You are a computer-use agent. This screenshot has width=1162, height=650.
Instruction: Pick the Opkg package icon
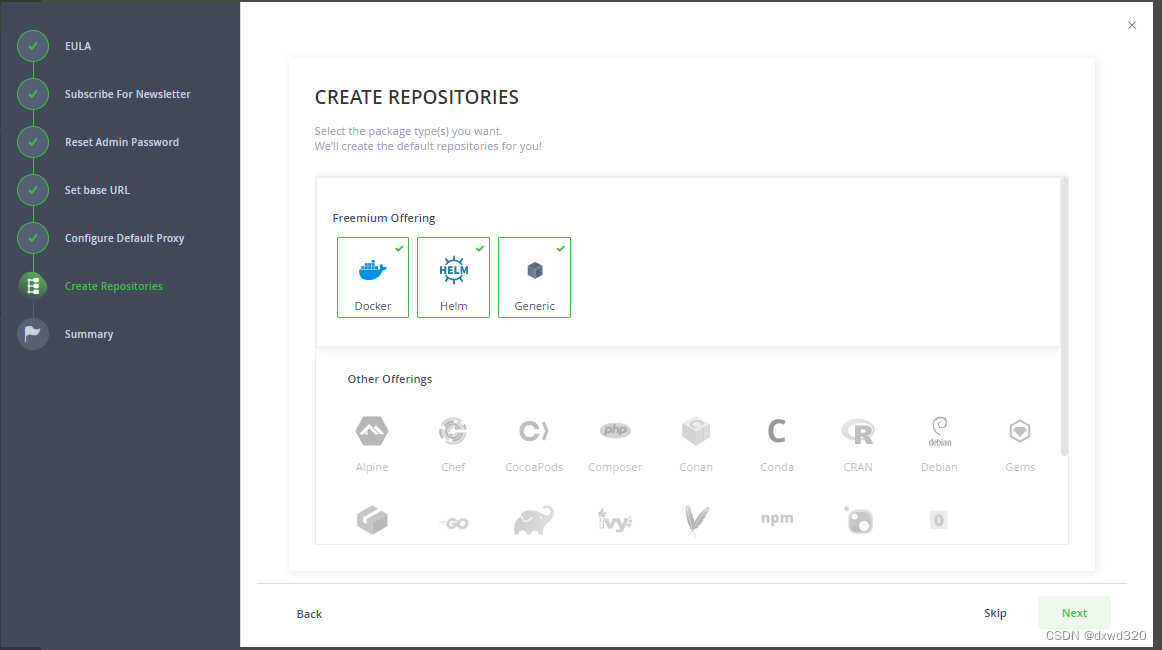939,520
